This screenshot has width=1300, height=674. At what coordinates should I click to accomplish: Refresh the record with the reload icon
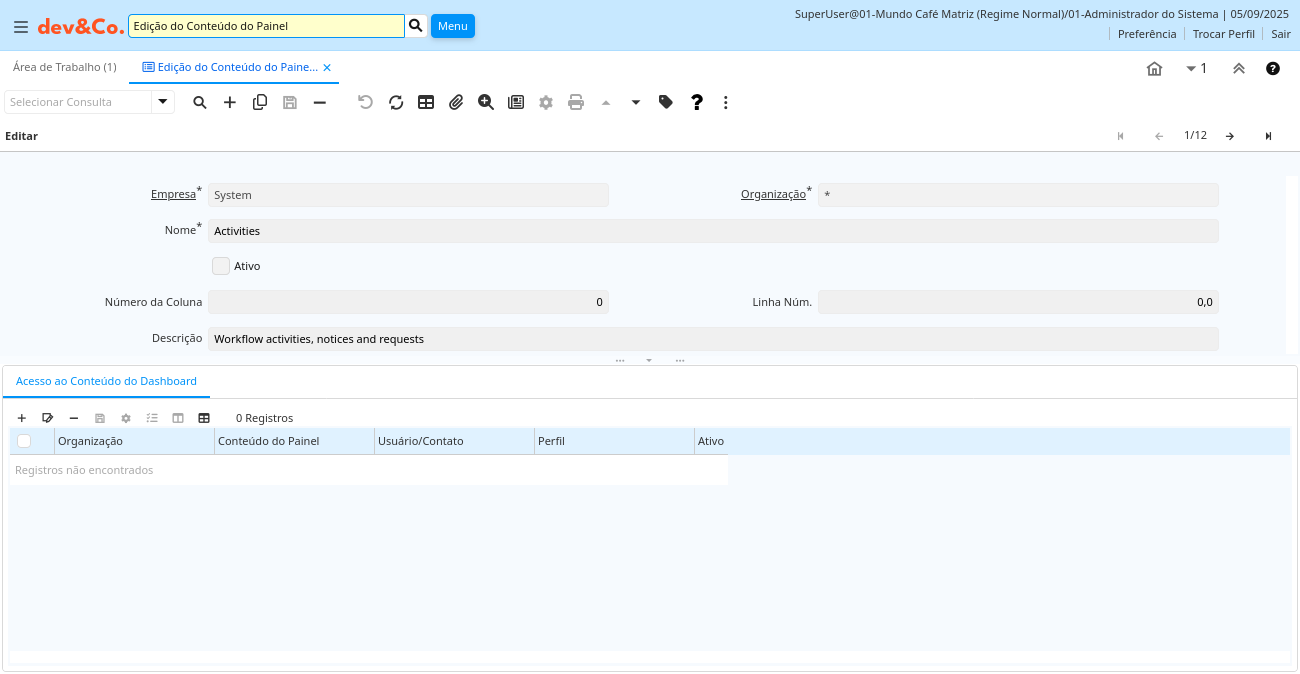pos(396,102)
